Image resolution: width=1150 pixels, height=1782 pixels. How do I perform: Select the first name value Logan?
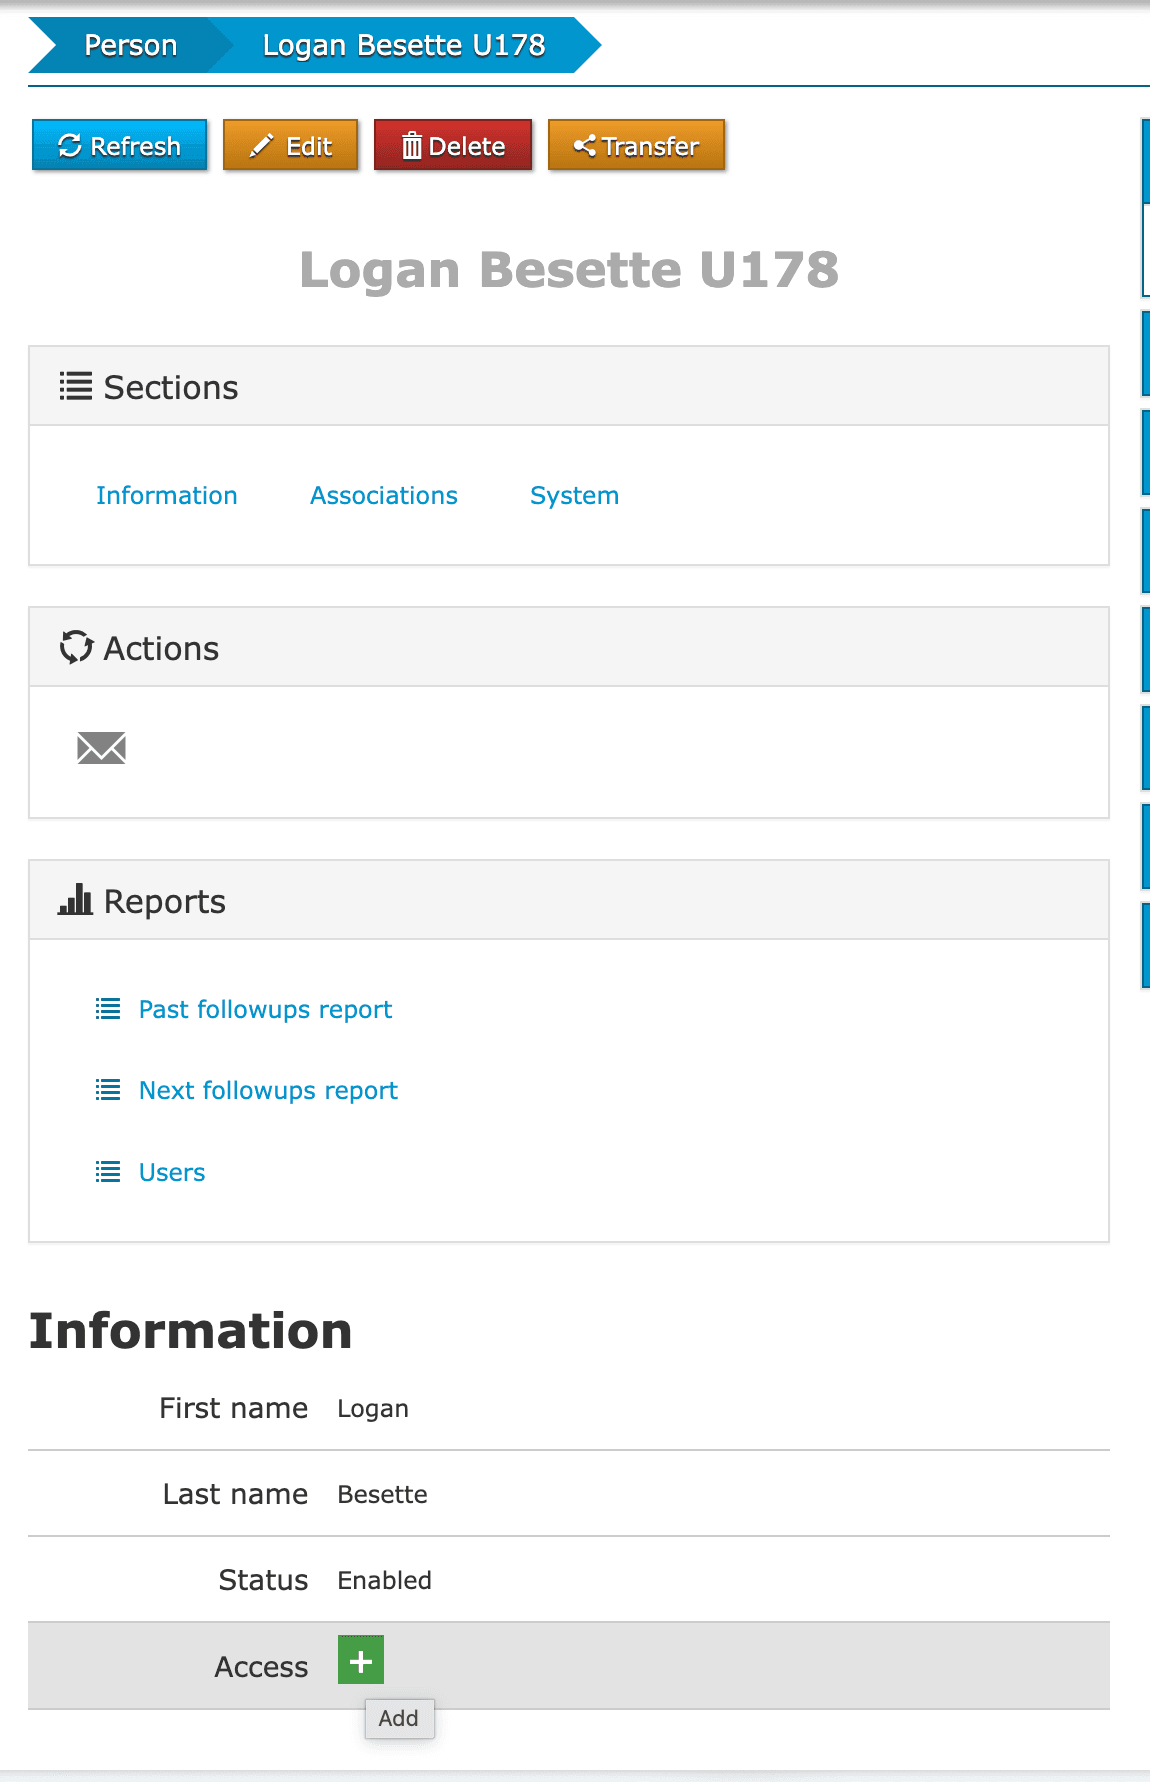(x=373, y=1409)
